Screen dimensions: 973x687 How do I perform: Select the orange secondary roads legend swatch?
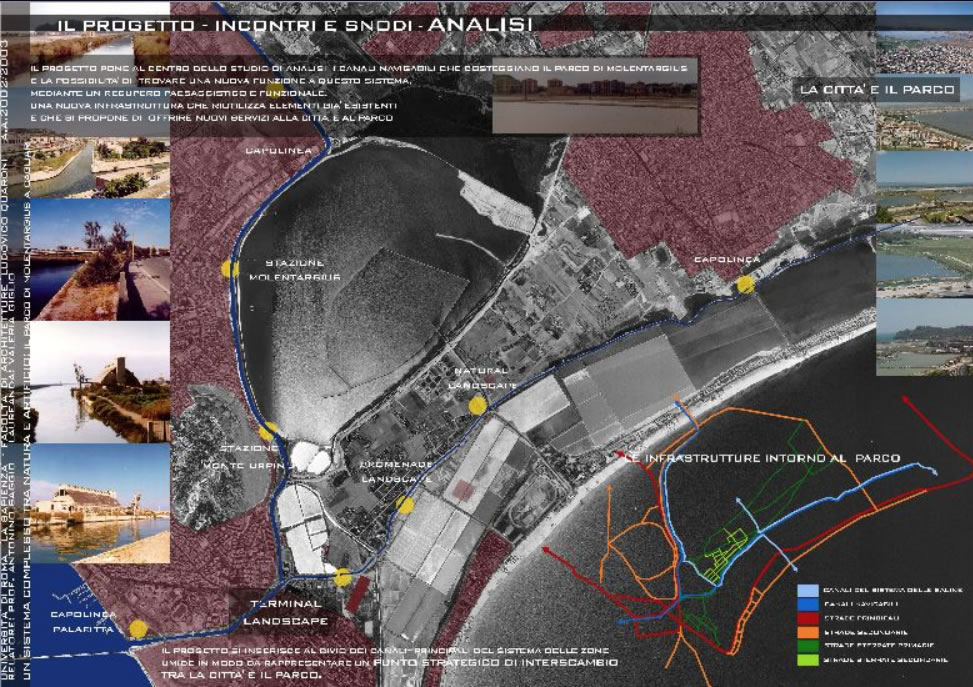coord(806,632)
